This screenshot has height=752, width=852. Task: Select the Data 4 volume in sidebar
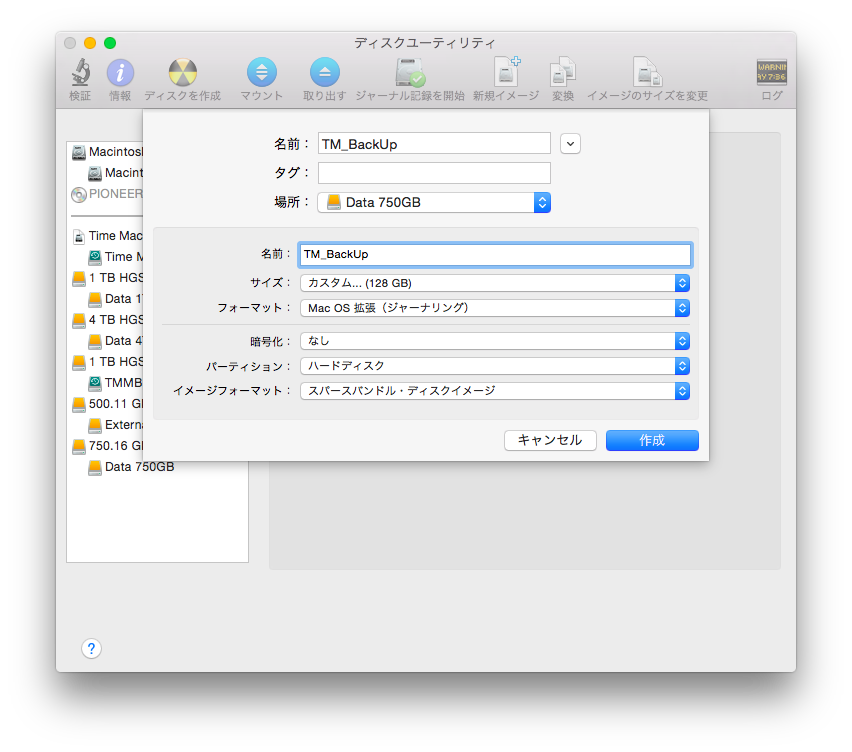click(115, 341)
